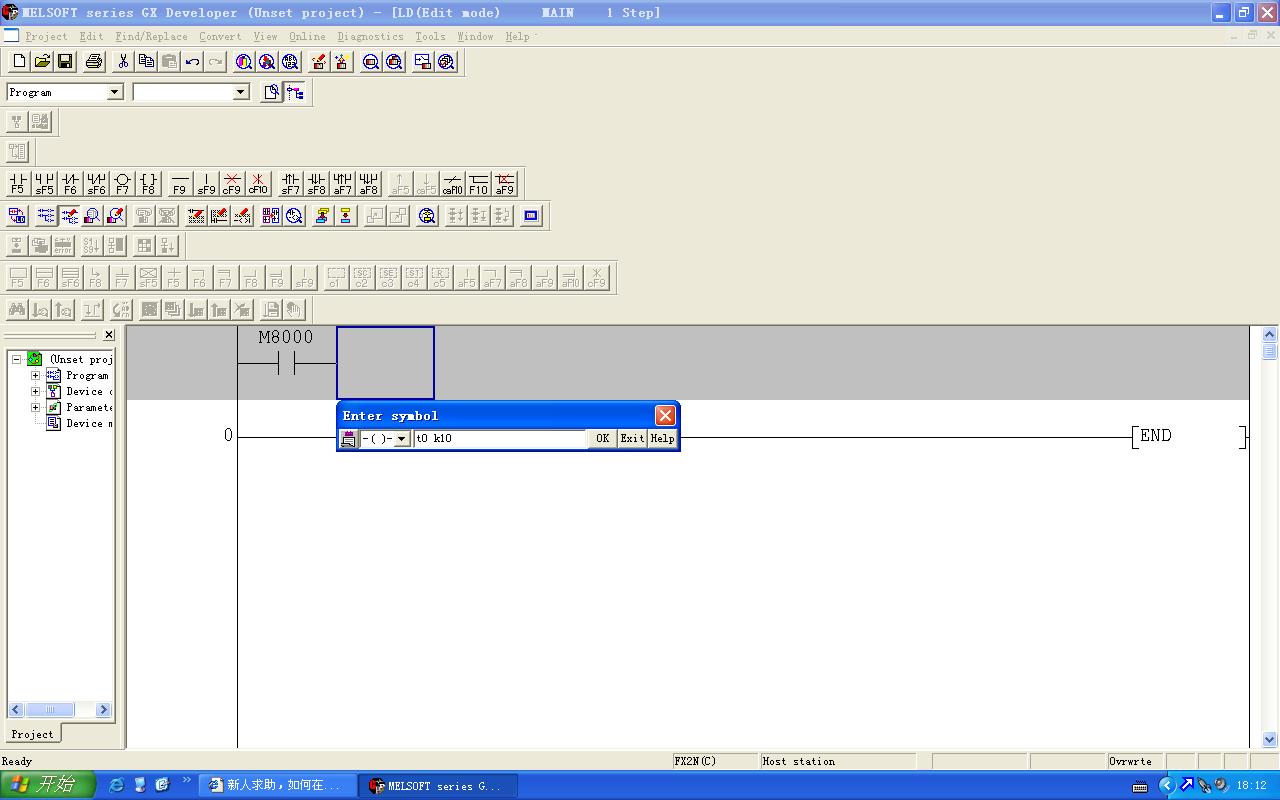Toggle the project data list display button
The width and height of the screenshot is (1280, 800).
click(x=295, y=92)
